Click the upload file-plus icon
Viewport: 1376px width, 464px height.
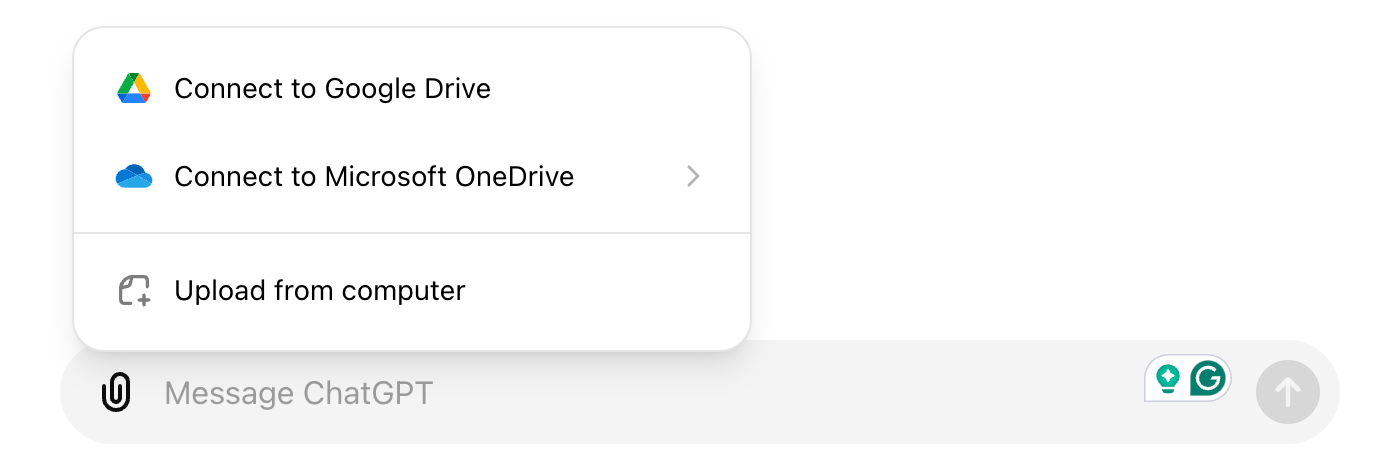[134, 291]
